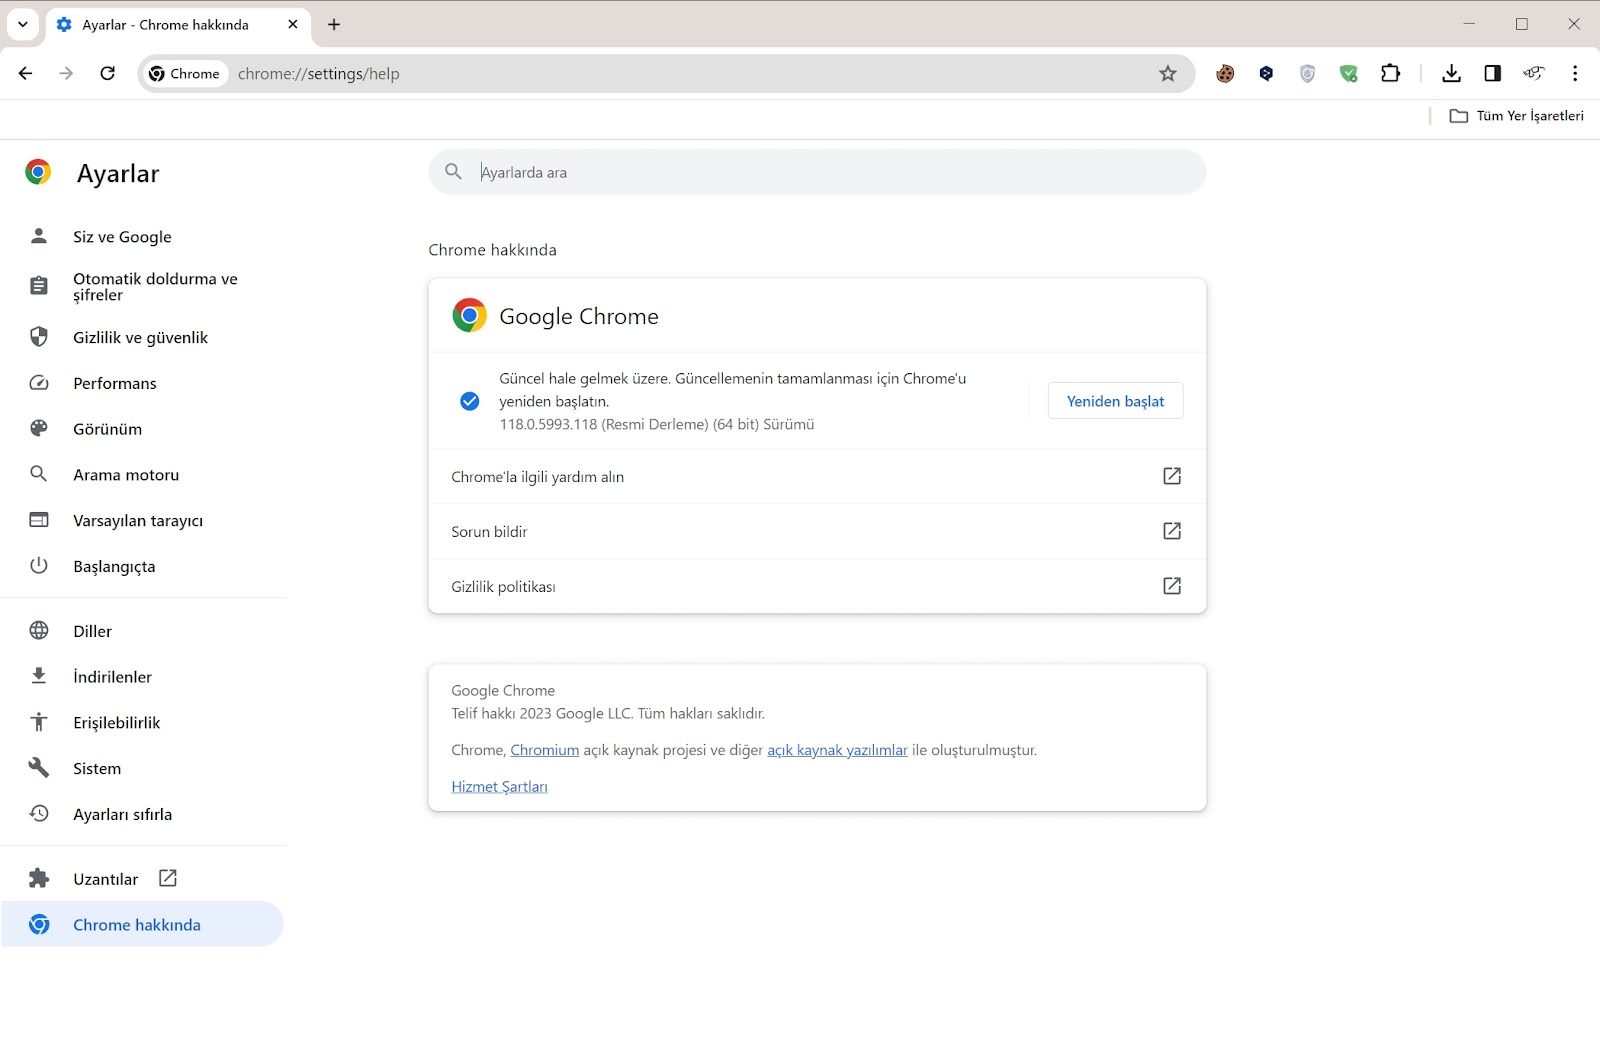Screen dimensions: 1600x1055
Task: Open Otomatik doldurma ve şifreler section
Action: tap(143, 287)
